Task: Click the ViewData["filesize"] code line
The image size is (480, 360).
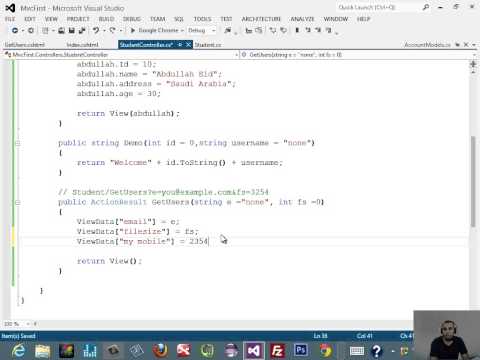Action: [137, 231]
